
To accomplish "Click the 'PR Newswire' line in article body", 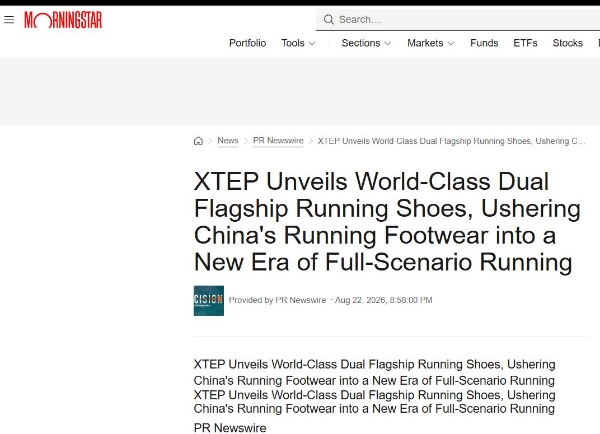I will coord(230,427).
